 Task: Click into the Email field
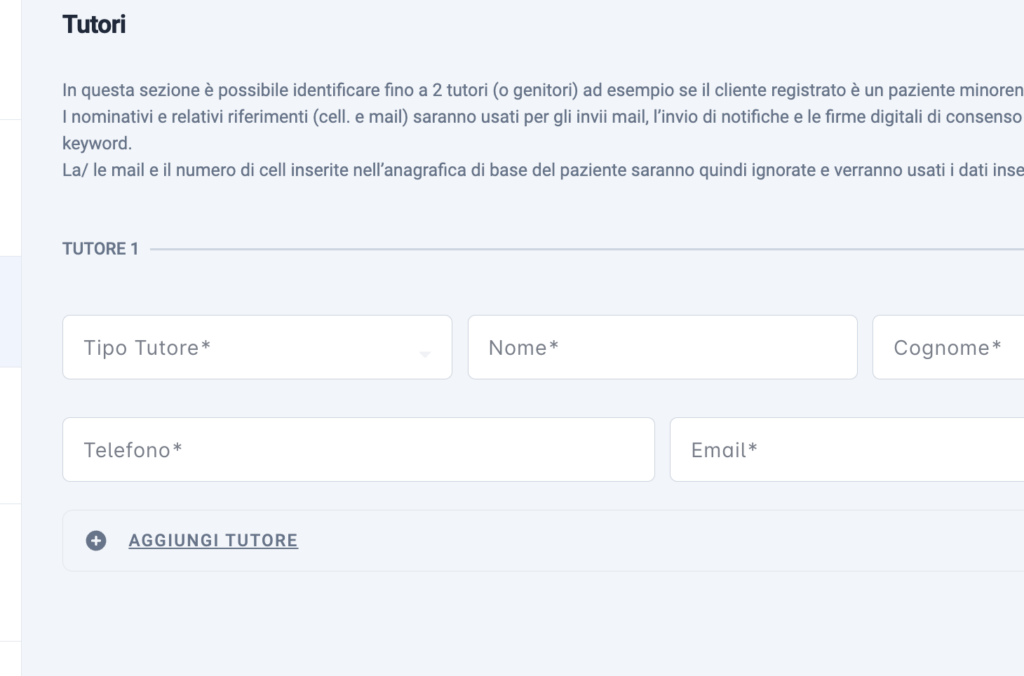tap(847, 450)
